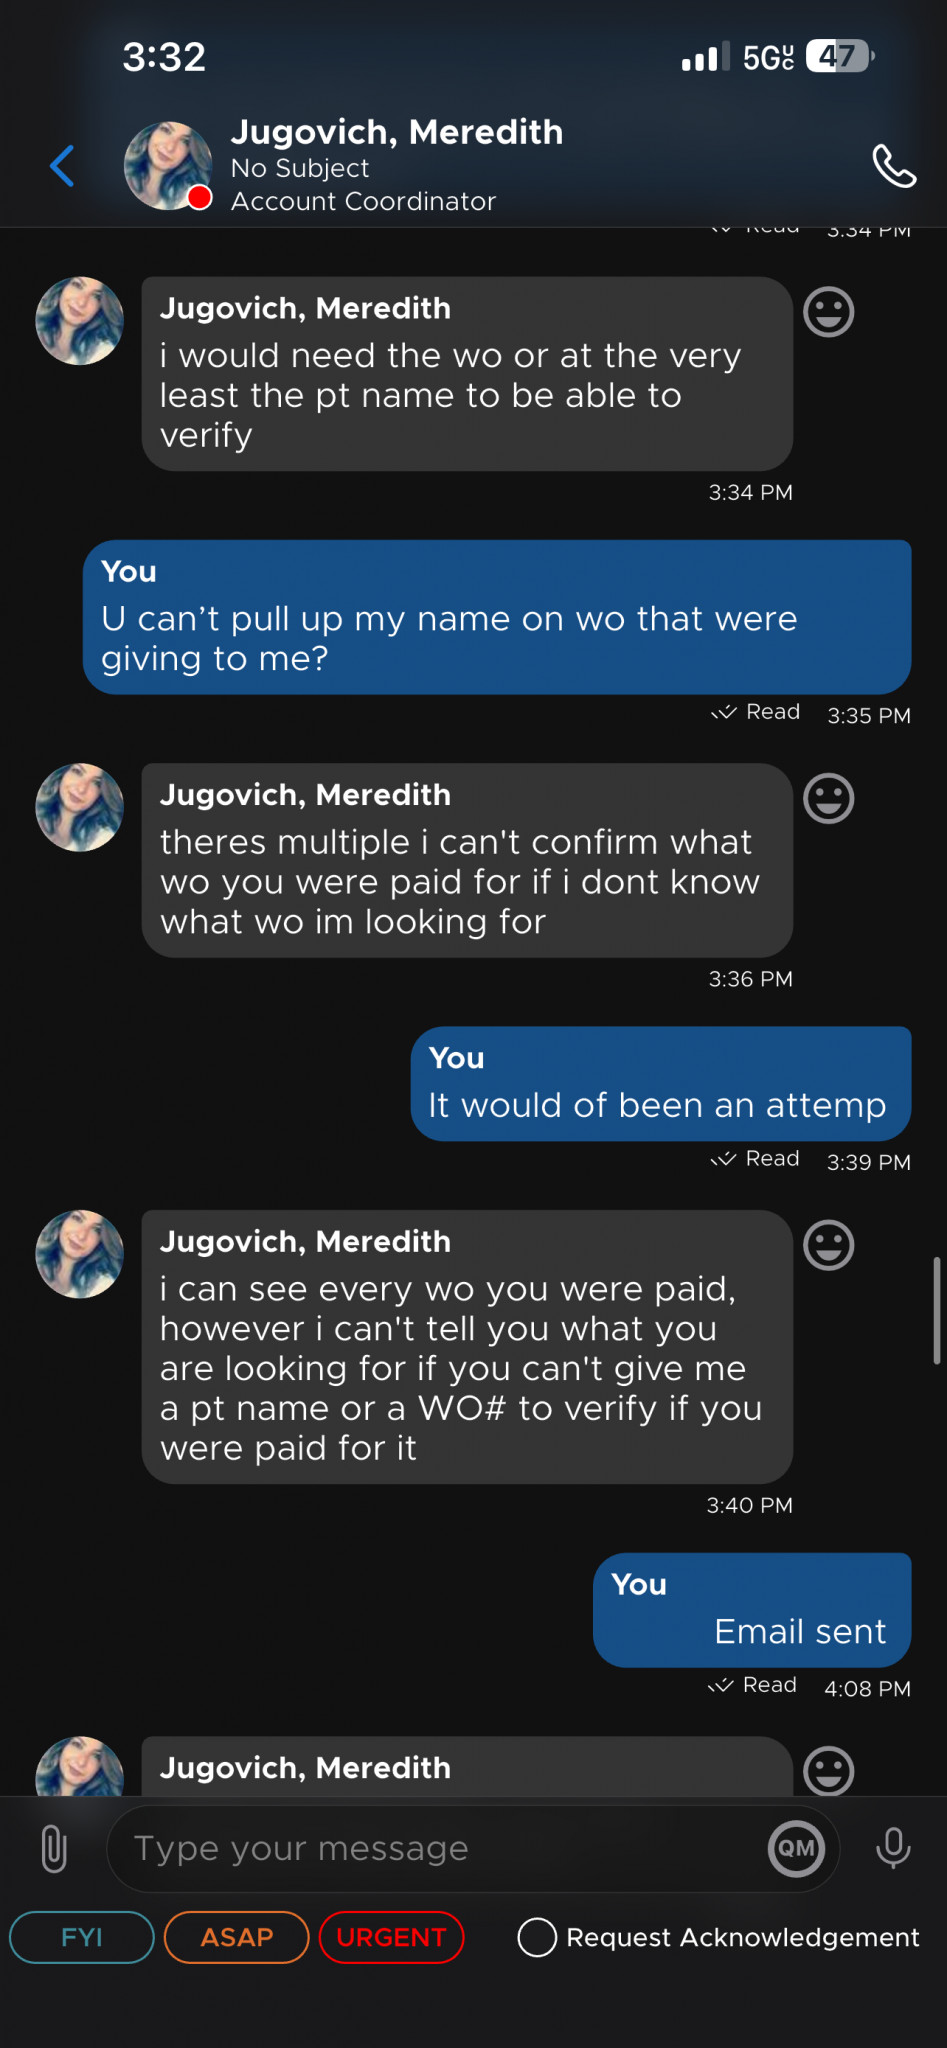Open Meredith's profile photo in header
This screenshot has width=947, height=2048.
point(167,166)
